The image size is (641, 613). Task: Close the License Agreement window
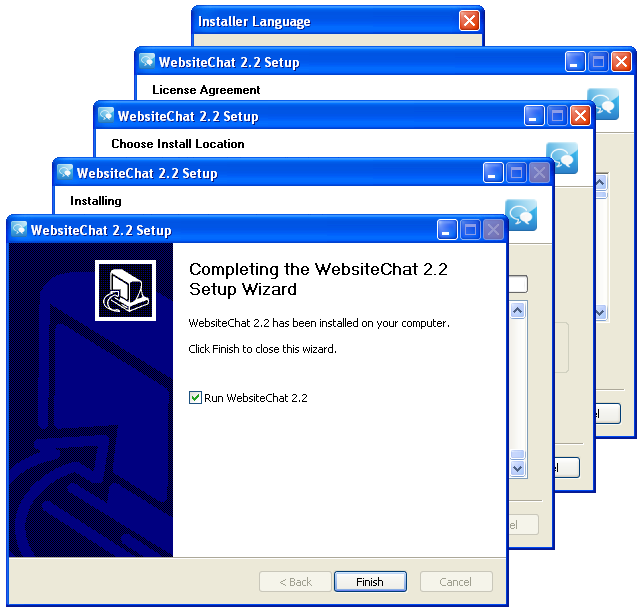coord(621,62)
